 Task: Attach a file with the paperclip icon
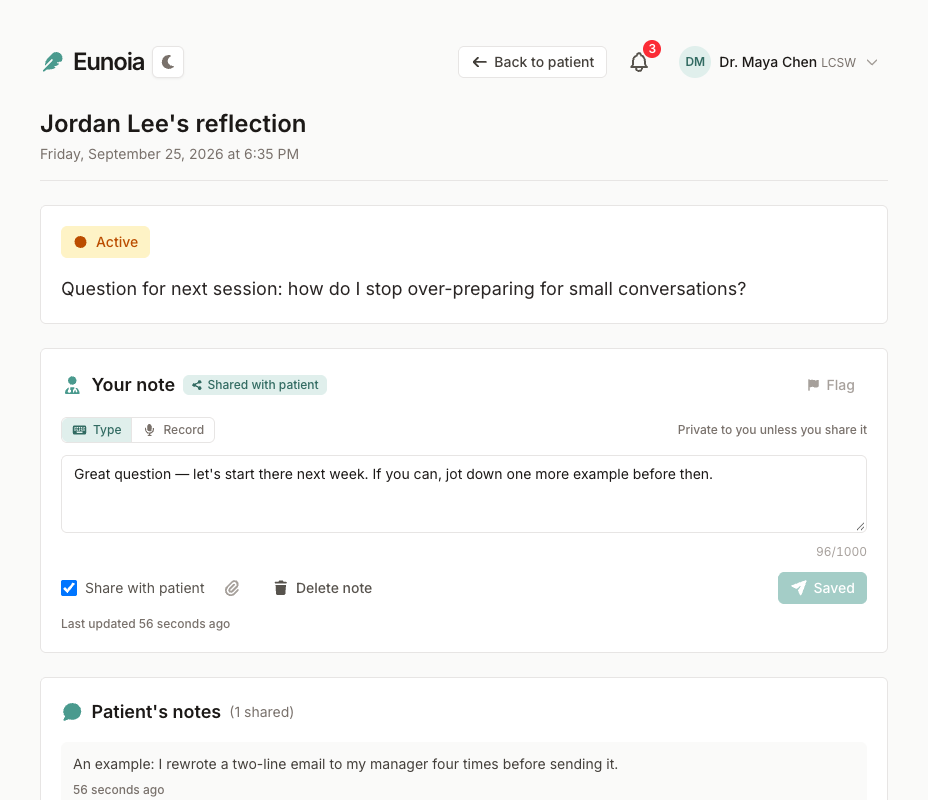[x=232, y=588]
